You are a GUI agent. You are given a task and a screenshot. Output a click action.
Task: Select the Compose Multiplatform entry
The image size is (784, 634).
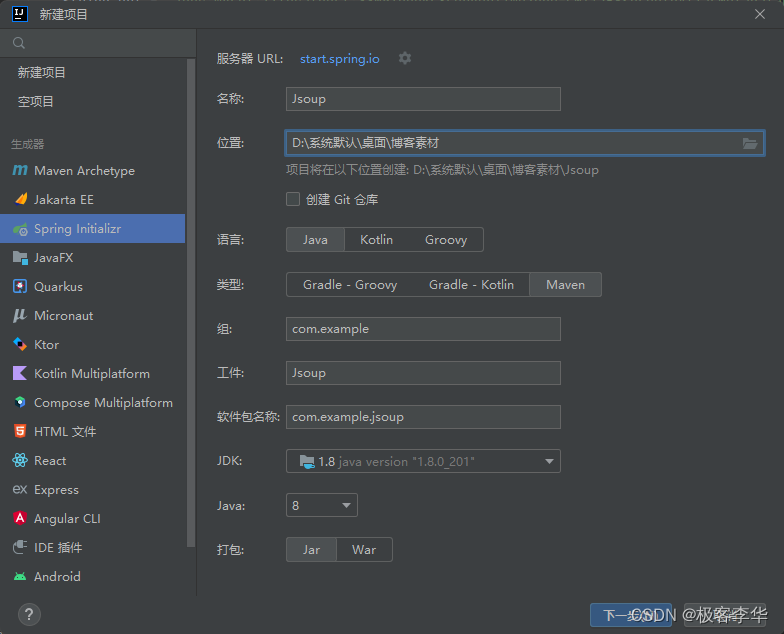[92, 402]
